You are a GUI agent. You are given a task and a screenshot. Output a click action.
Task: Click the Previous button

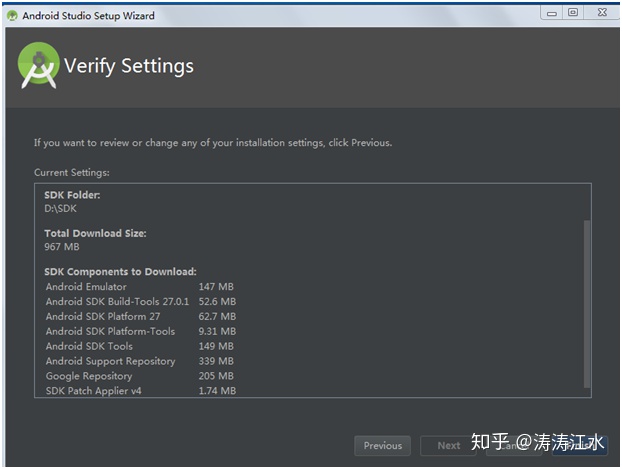coord(382,446)
